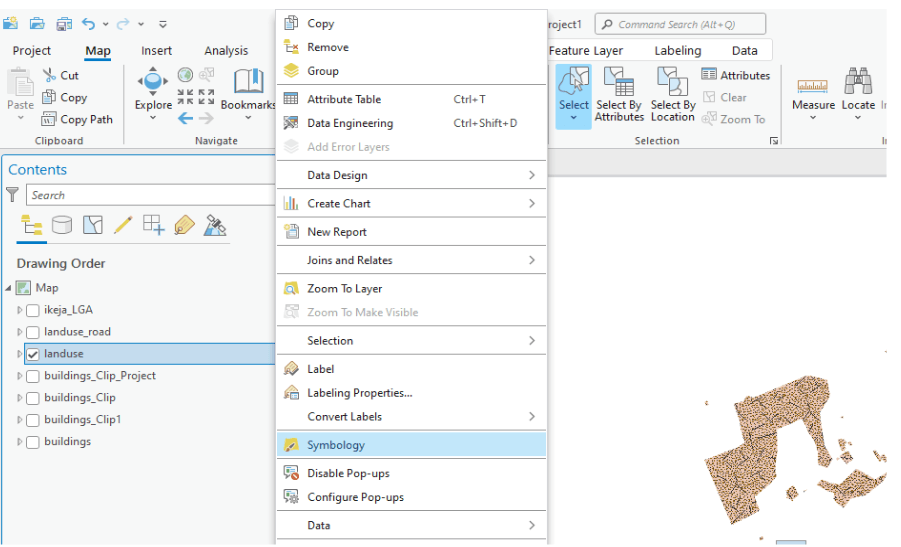Viewport: 901px width, 547px height.
Task: Click the Attributes button in Selection group
Action: point(736,75)
